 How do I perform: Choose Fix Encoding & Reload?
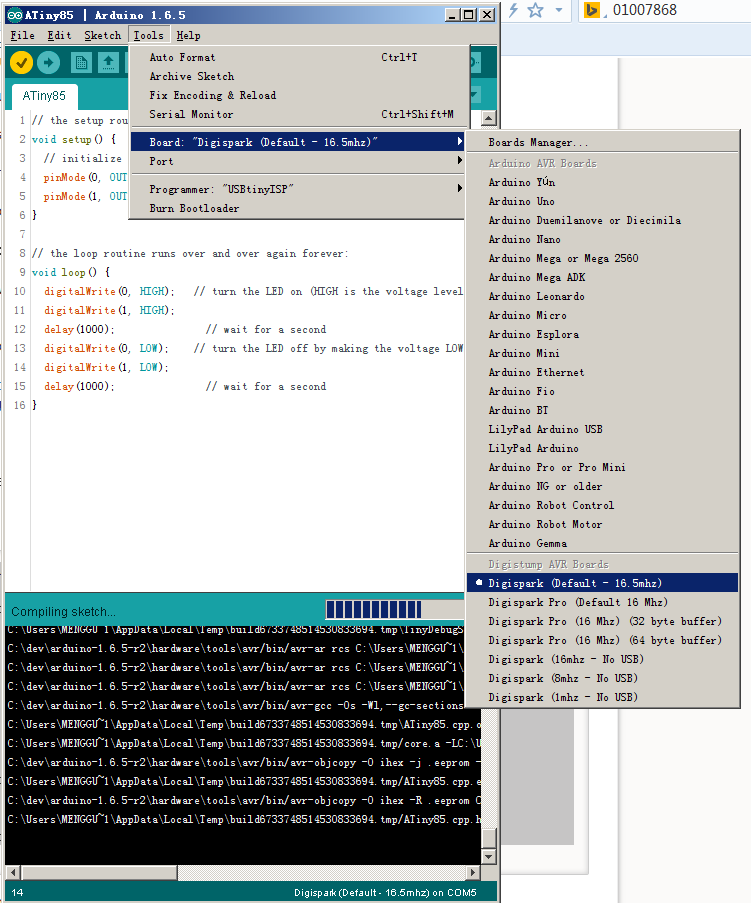point(297,95)
